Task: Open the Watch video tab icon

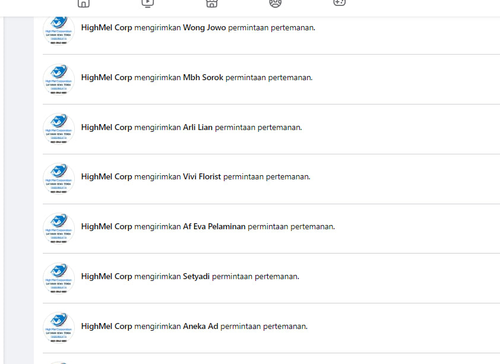Action: coord(147,3)
